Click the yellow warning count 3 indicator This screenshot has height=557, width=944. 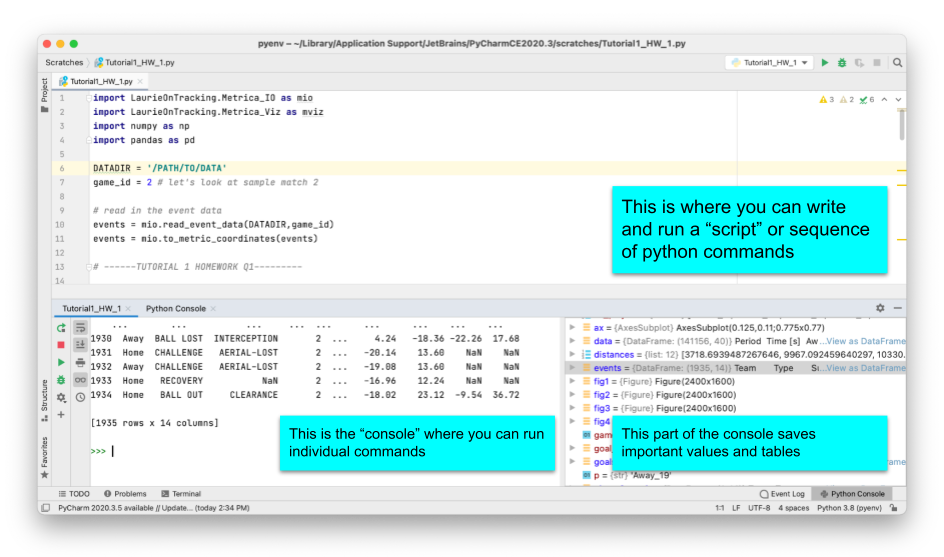(827, 100)
